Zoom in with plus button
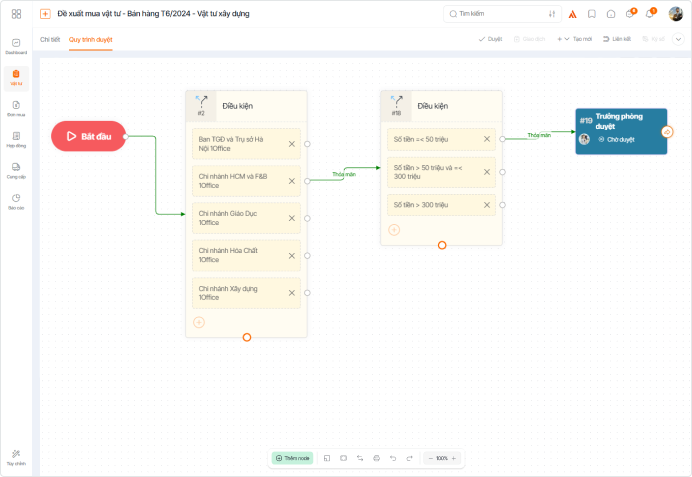This screenshot has height=477, width=692. pyautogui.click(x=454, y=458)
